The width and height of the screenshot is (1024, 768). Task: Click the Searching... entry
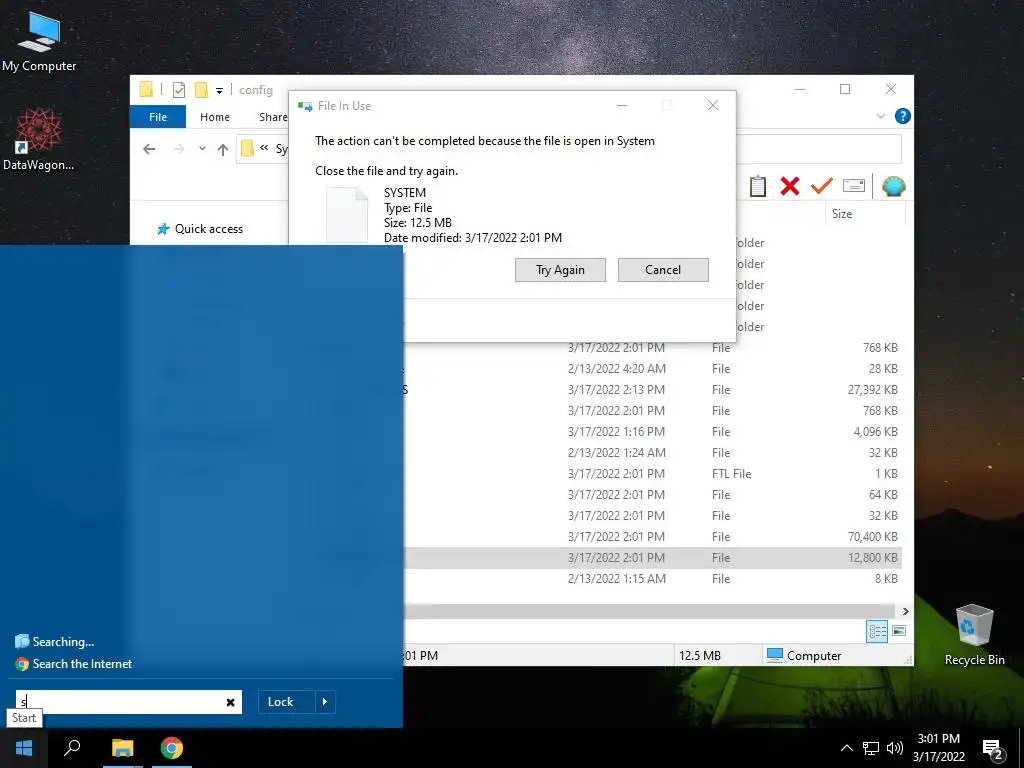[54, 642]
